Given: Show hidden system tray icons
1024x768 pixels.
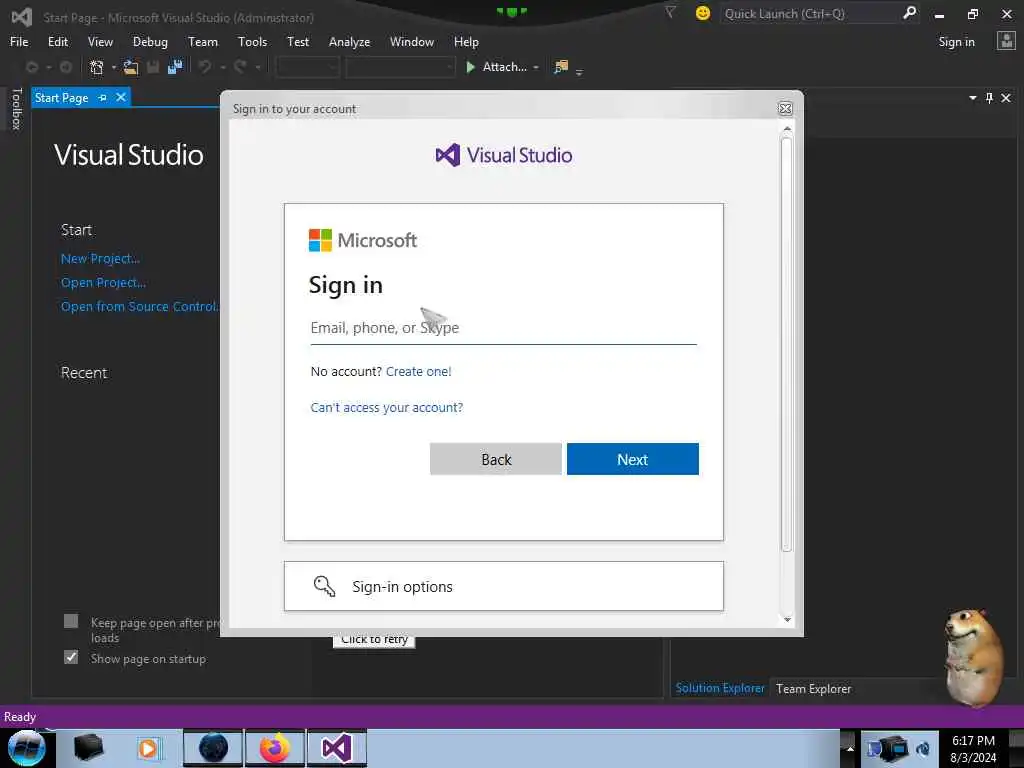Looking at the screenshot, I should [x=850, y=748].
